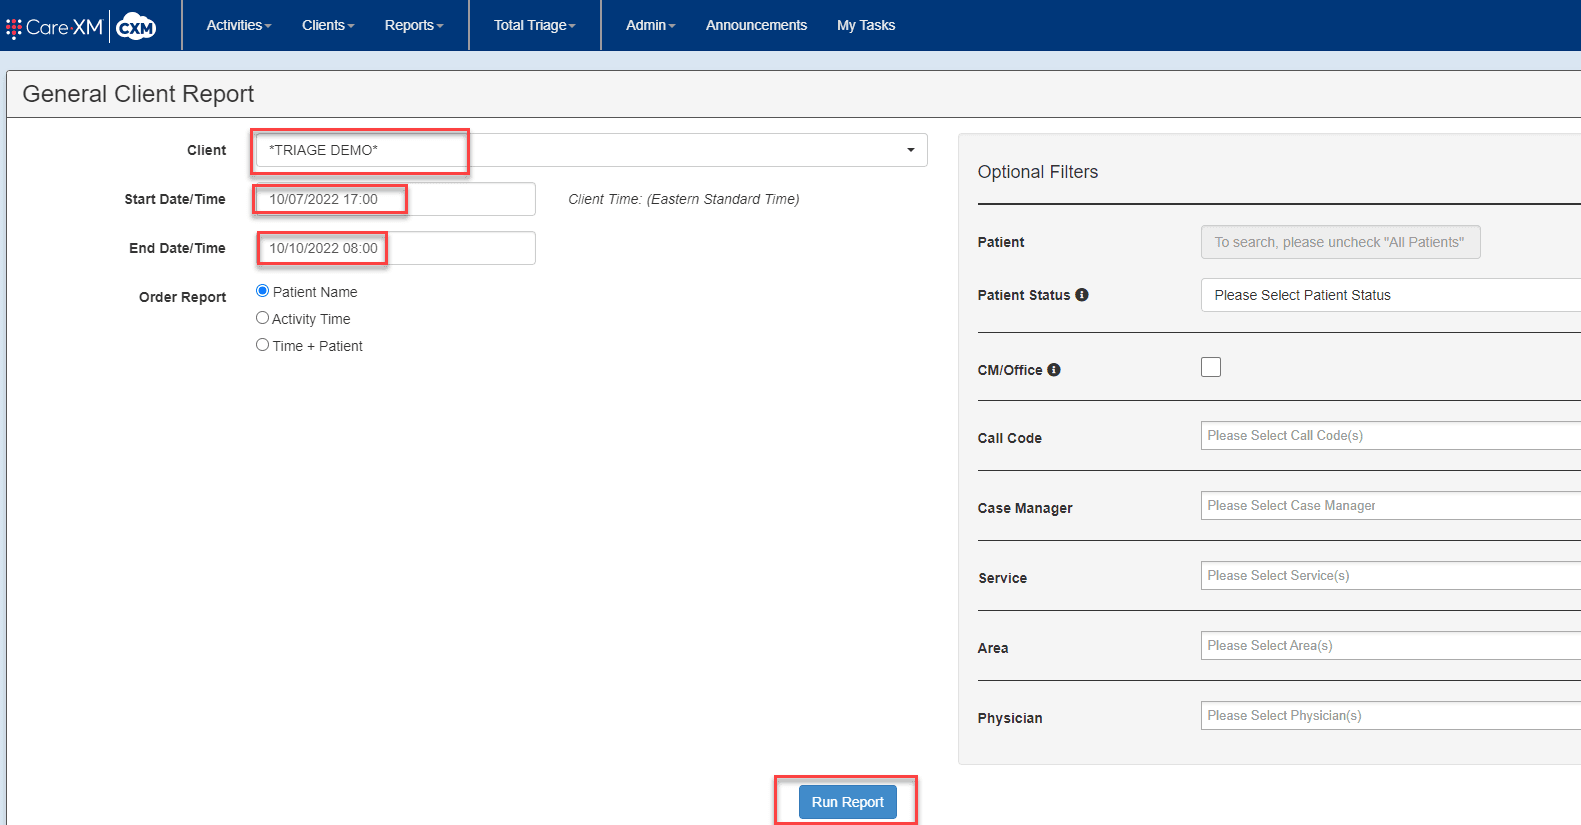This screenshot has height=825, width=1581.
Task: Click the Patient Status info icon
Action: pyautogui.click(x=1082, y=295)
